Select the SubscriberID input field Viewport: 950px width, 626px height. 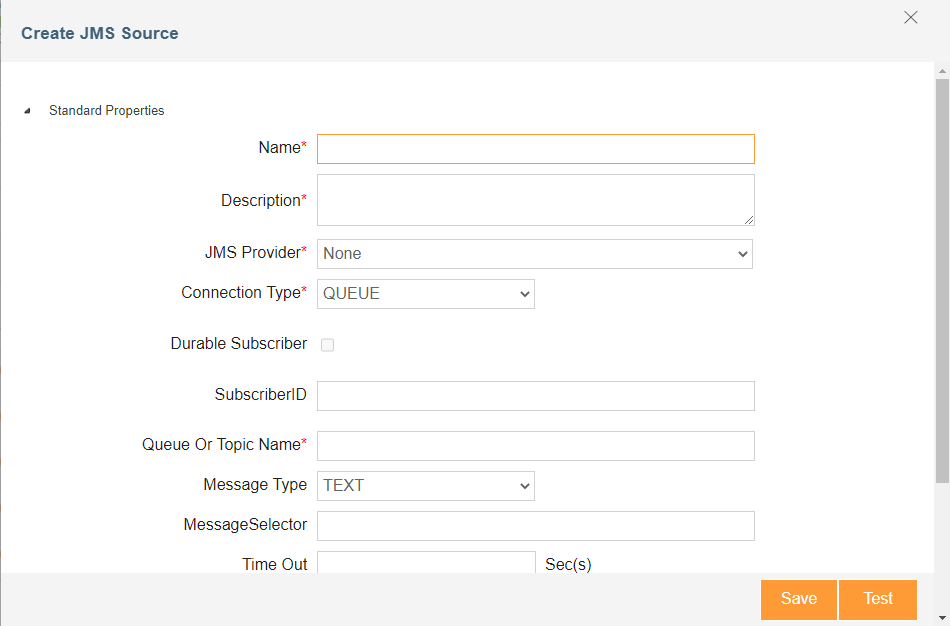click(x=535, y=396)
